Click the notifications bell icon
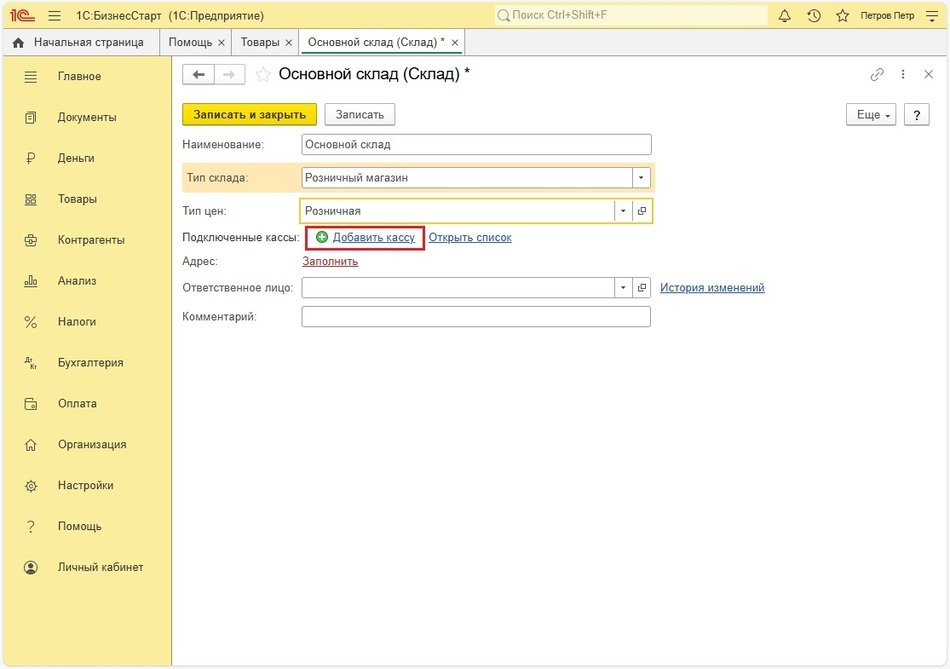 [785, 16]
